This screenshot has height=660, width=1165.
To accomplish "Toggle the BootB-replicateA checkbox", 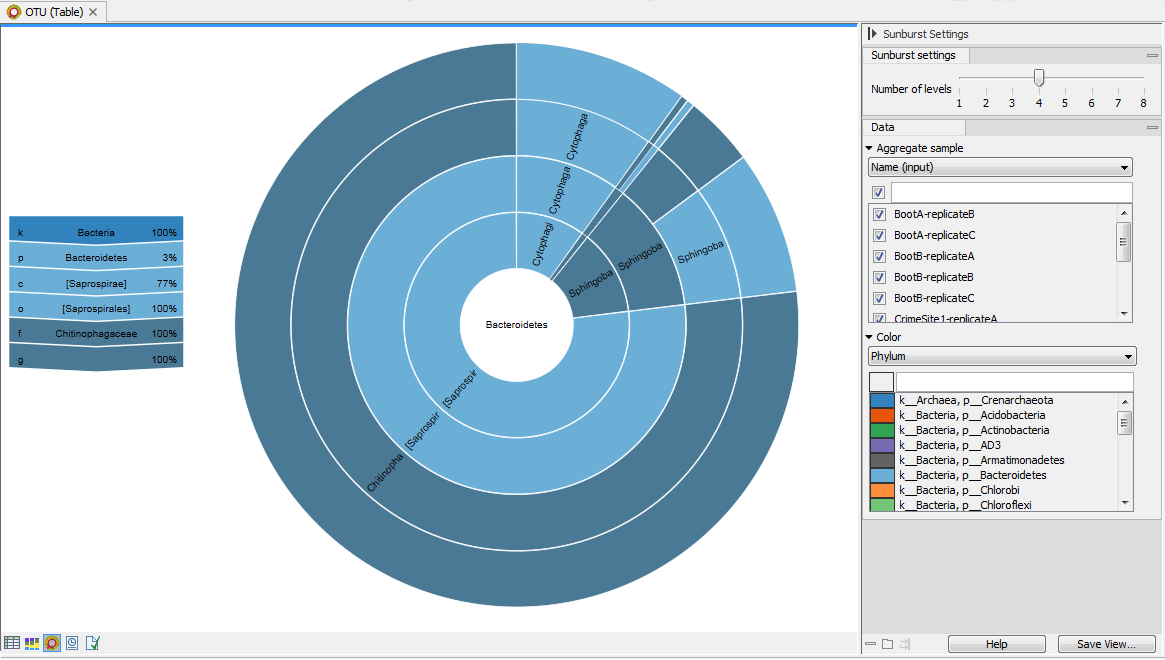I will (x=879, y=256).
